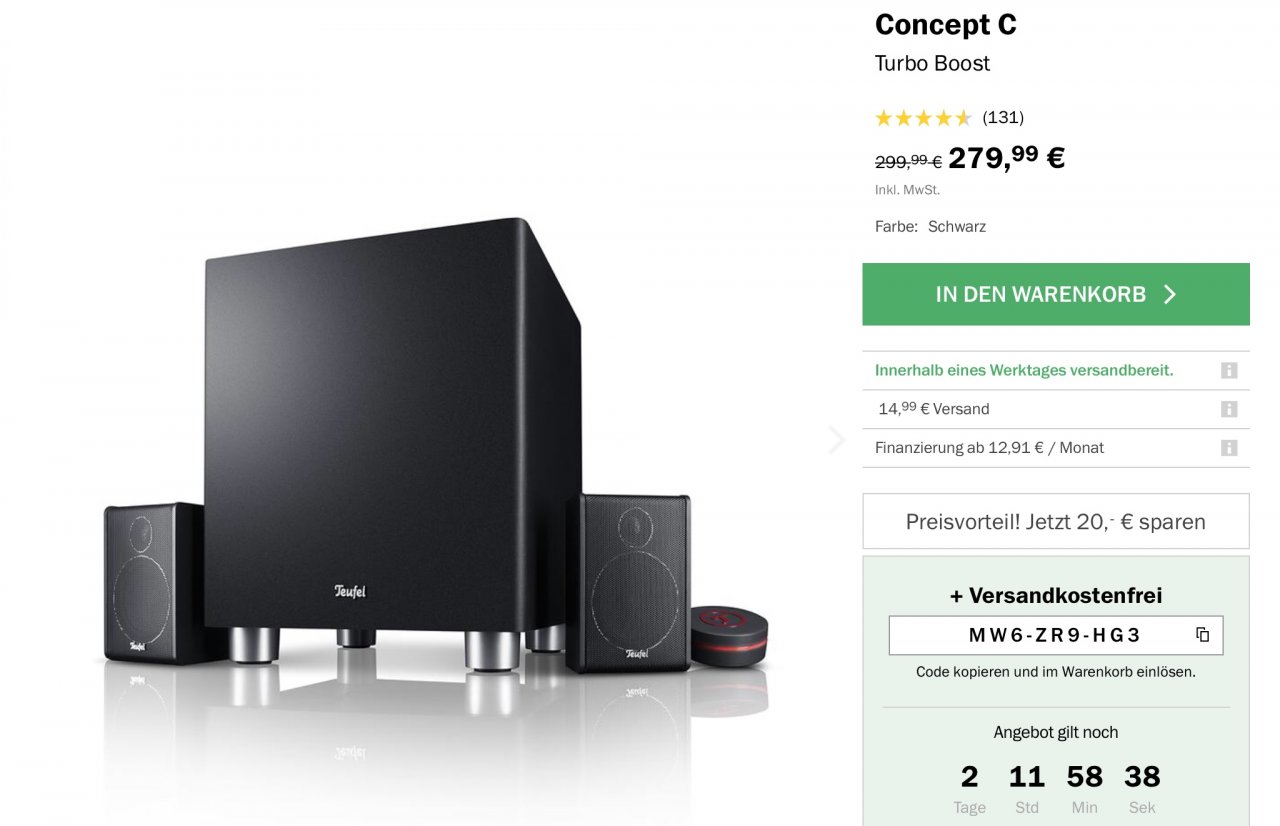
Task: Copy the voucher code with the copy icon
Action: [1202, 635]
